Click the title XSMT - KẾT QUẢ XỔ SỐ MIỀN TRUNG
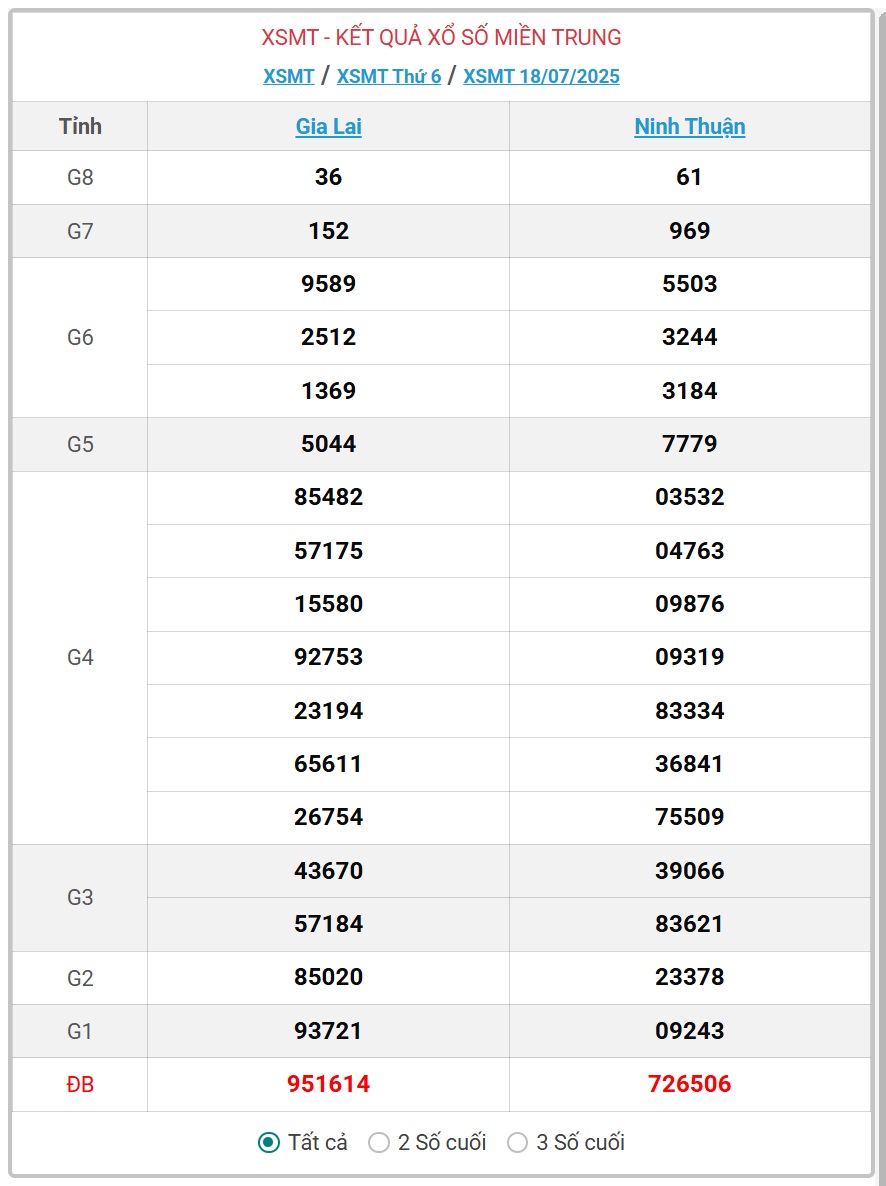This screenshot has height=1186, width=886. (442, 36)
